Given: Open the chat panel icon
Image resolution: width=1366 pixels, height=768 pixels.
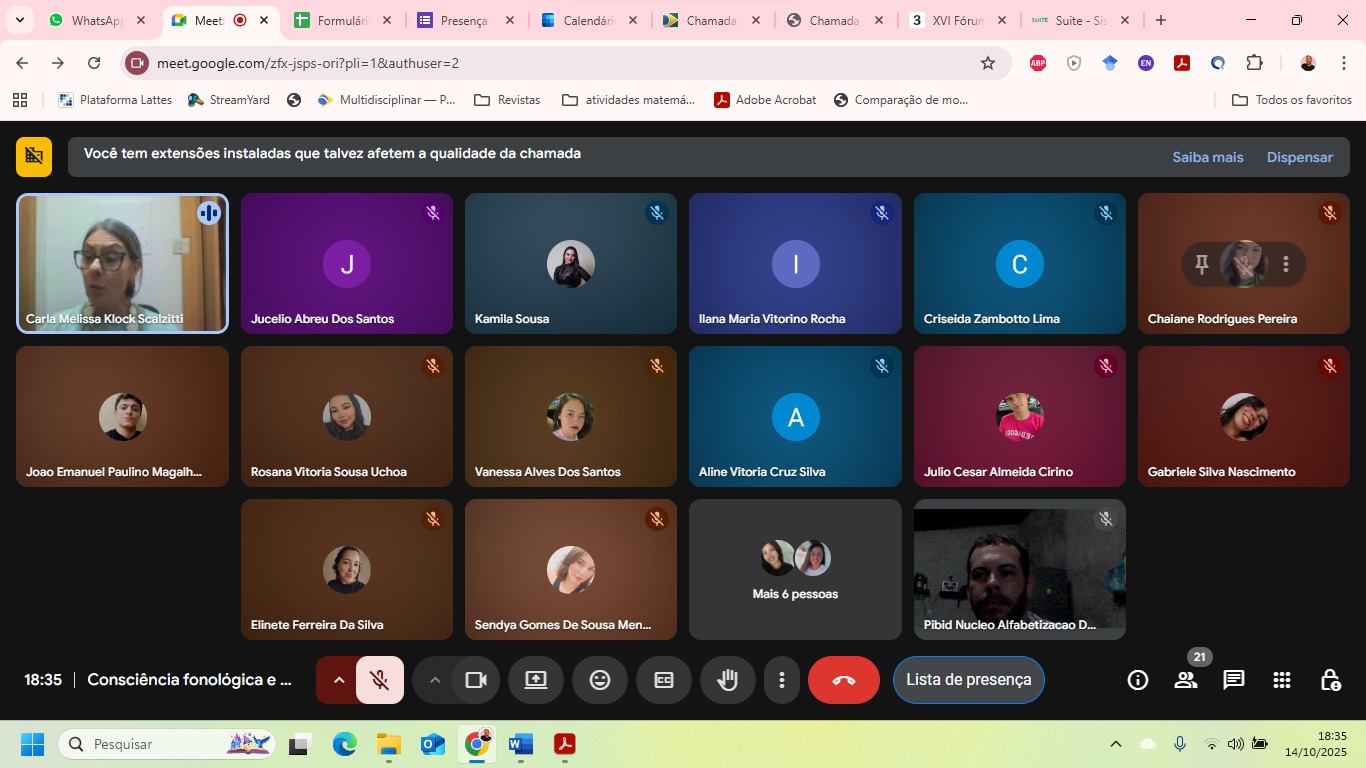Looking at the screenshot, I should [1234, 680].
